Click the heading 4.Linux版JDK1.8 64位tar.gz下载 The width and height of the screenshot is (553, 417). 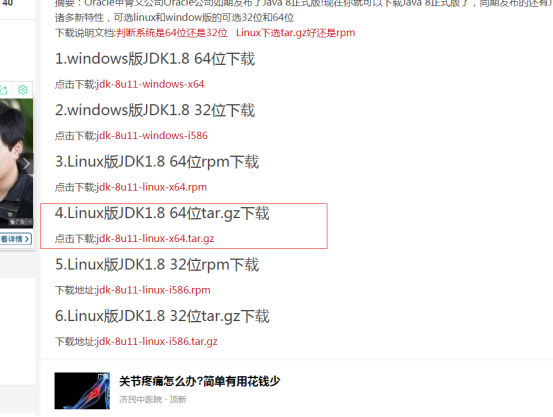point(162,213)
